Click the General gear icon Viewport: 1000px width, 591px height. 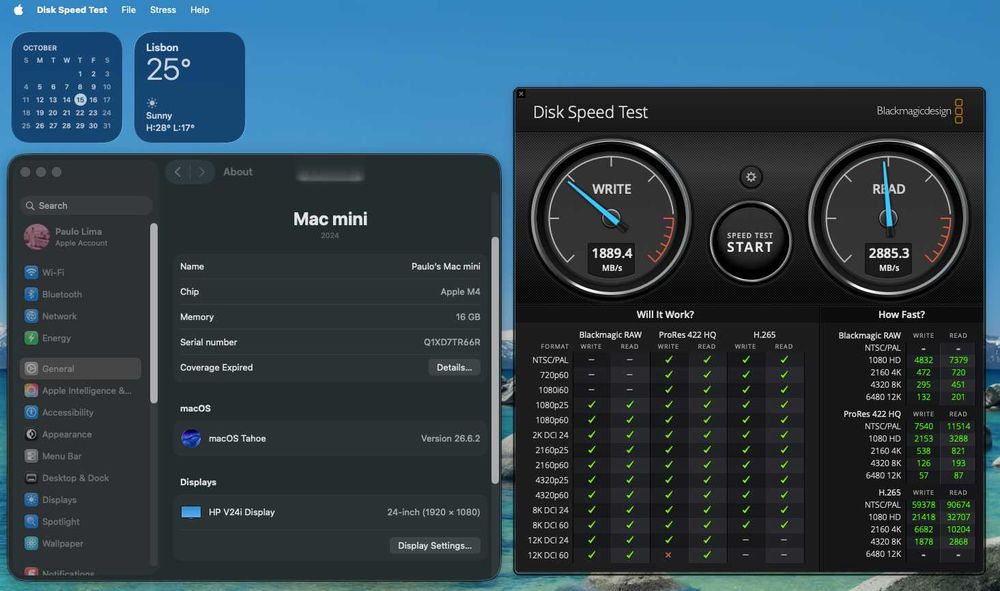coord(31,368)
